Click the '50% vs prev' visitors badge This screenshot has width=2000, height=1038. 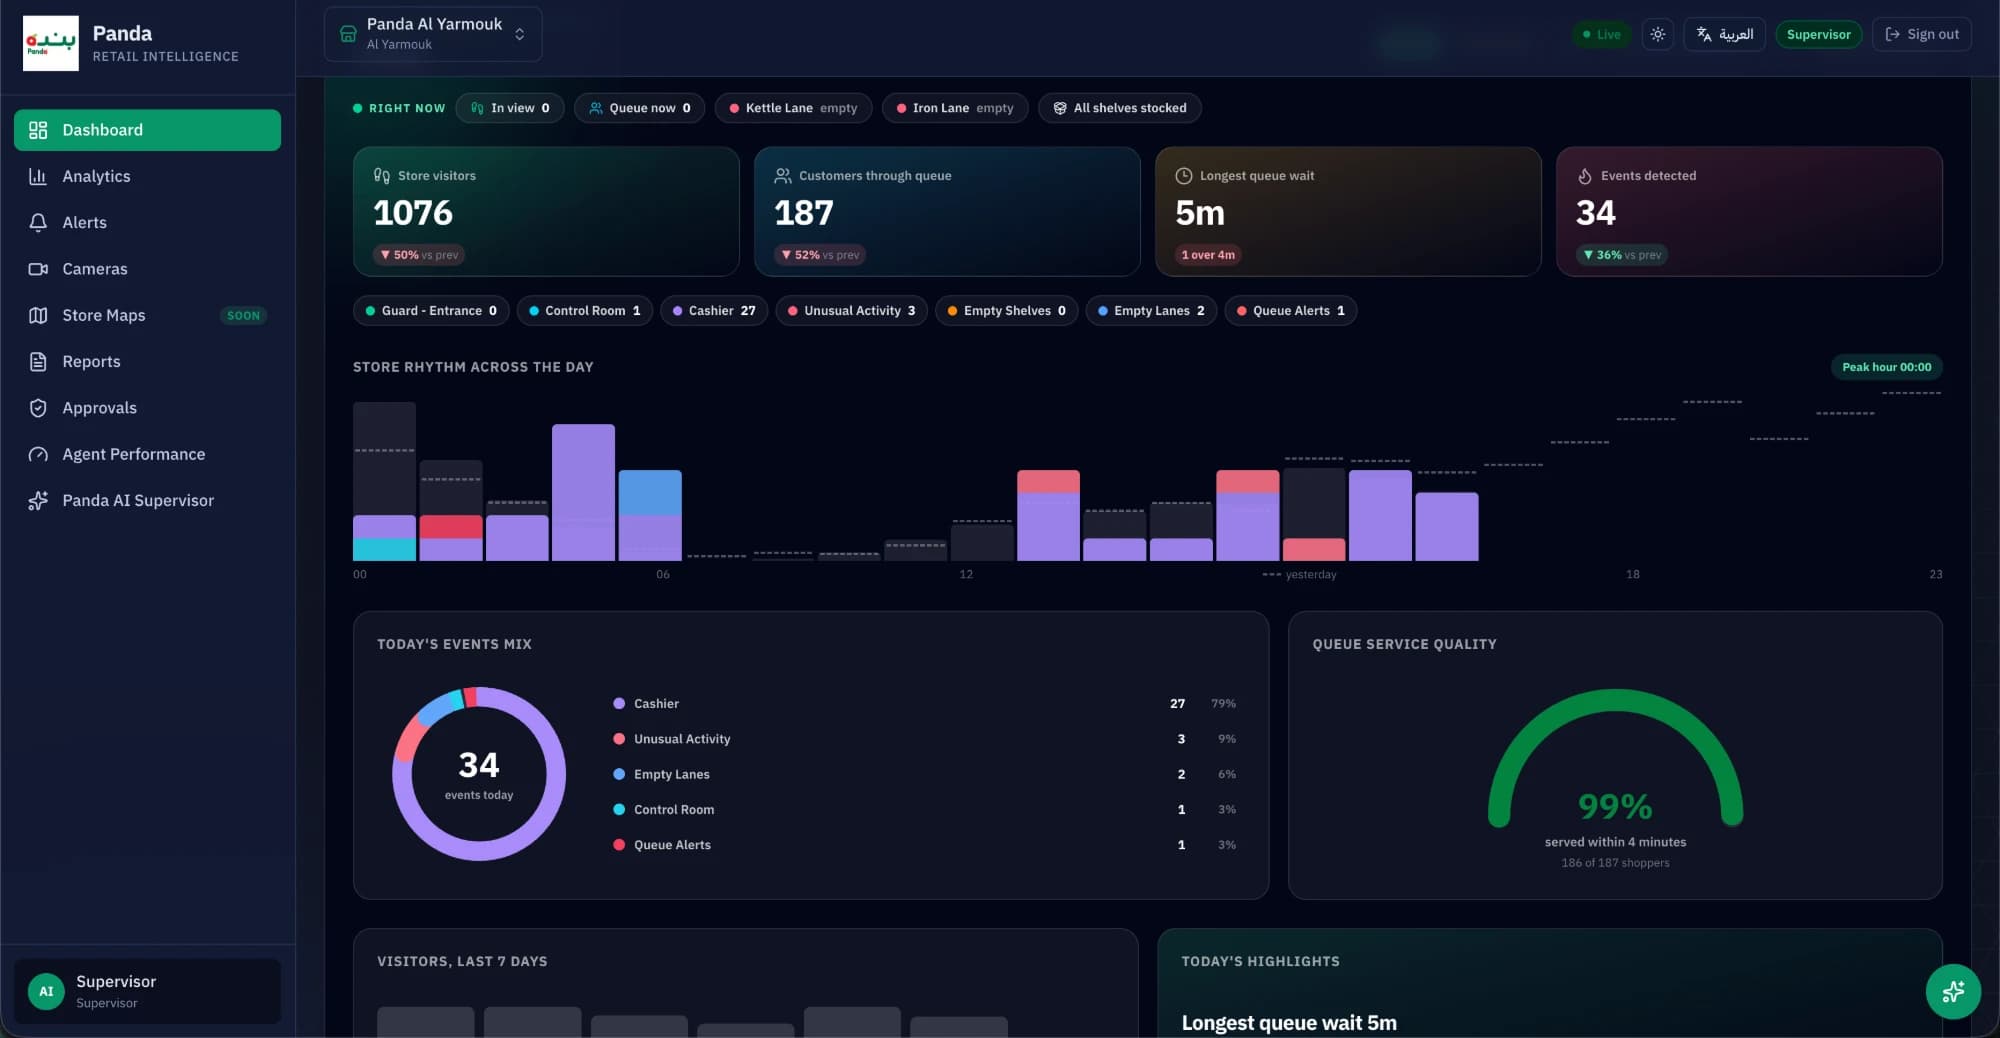[x=419, y=255]
